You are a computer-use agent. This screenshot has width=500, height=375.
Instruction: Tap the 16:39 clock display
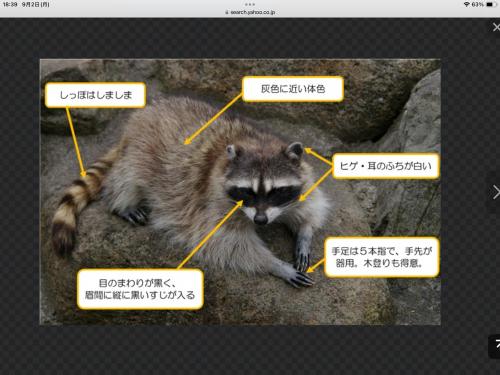point(10,5)
